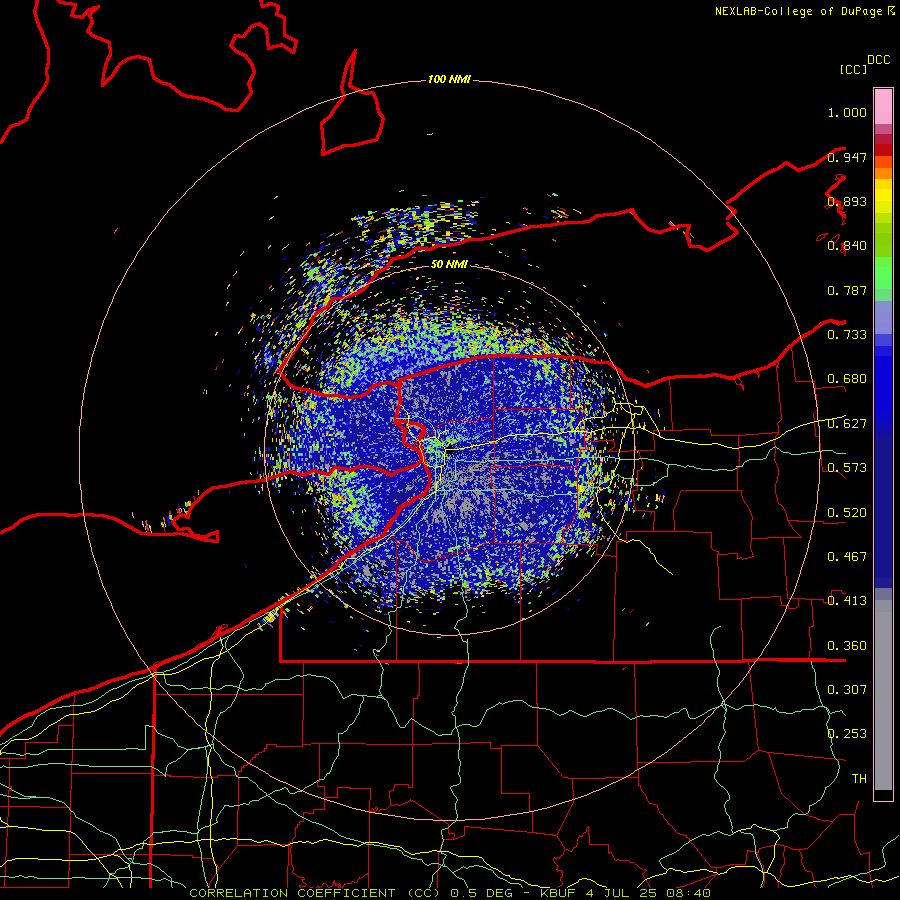Click the [CC] legend unit label

(853, 69)
